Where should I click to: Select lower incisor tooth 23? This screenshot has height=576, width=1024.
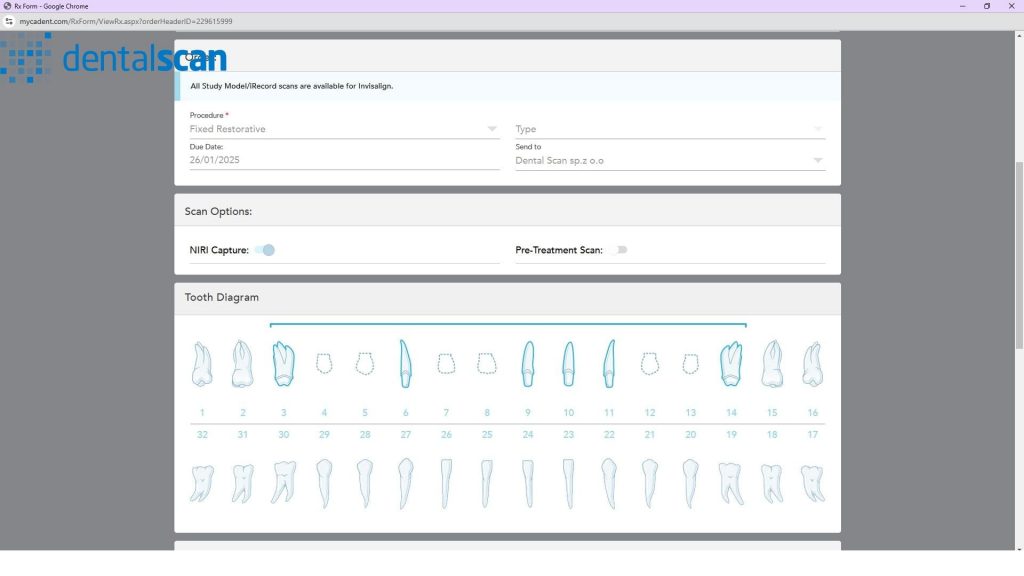pyautogui.click(x=568, y=483)
